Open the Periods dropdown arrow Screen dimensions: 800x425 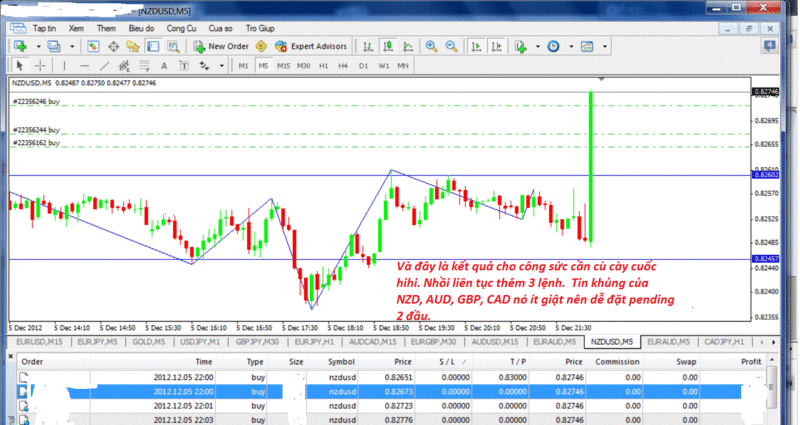pos(571,46)
